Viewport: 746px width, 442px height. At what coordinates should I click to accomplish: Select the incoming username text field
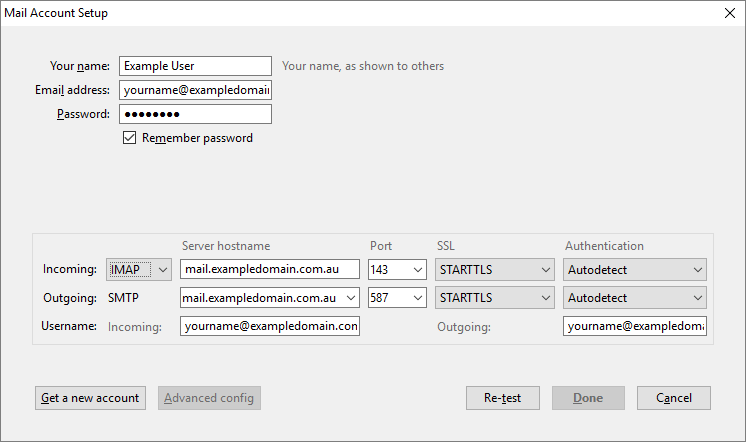(269, 326)
